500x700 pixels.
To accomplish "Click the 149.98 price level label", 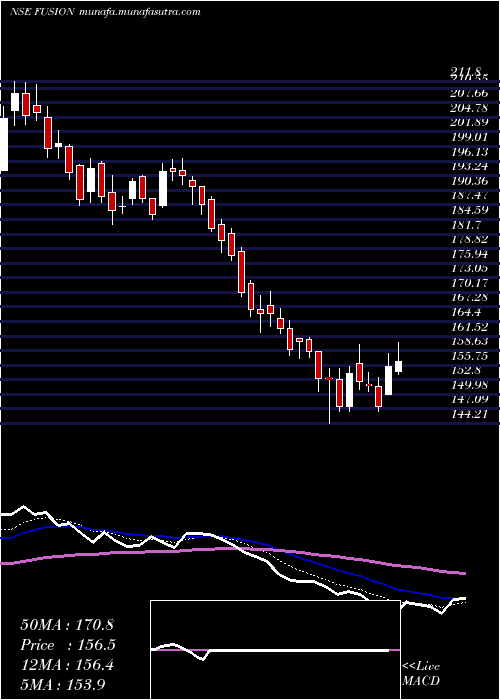I will click(x=470, y=384).
